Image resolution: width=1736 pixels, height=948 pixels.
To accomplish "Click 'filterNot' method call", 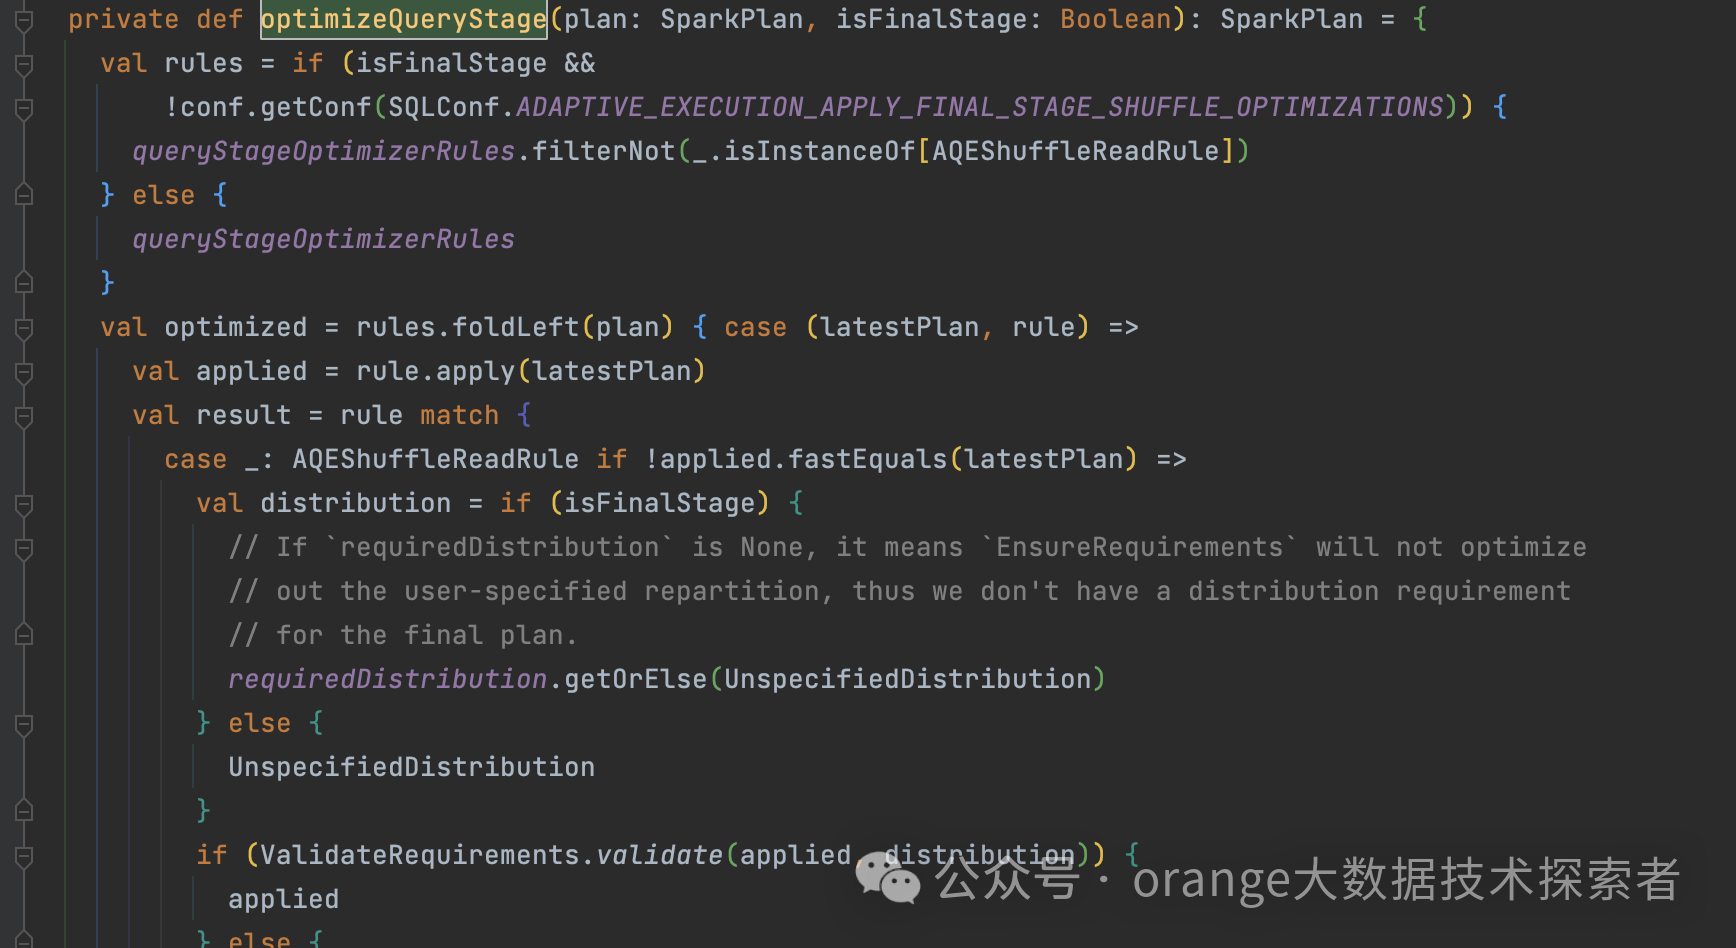I will tap(604, 151).
